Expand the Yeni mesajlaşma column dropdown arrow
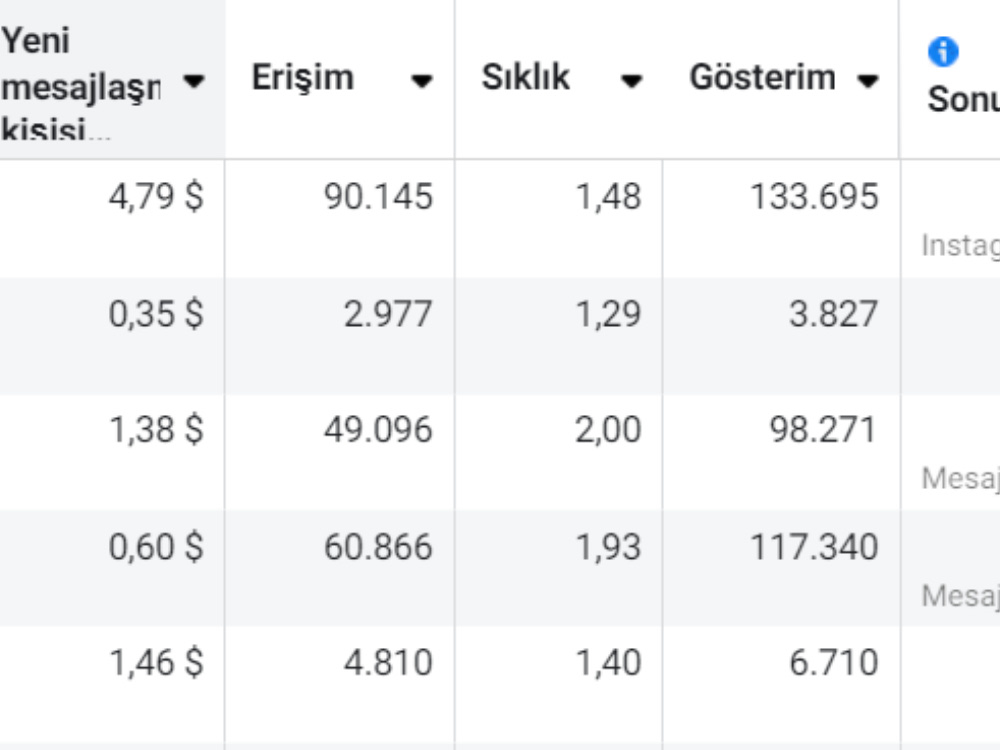The width and height of the screenshot is (1000, 750). (193, 81)
